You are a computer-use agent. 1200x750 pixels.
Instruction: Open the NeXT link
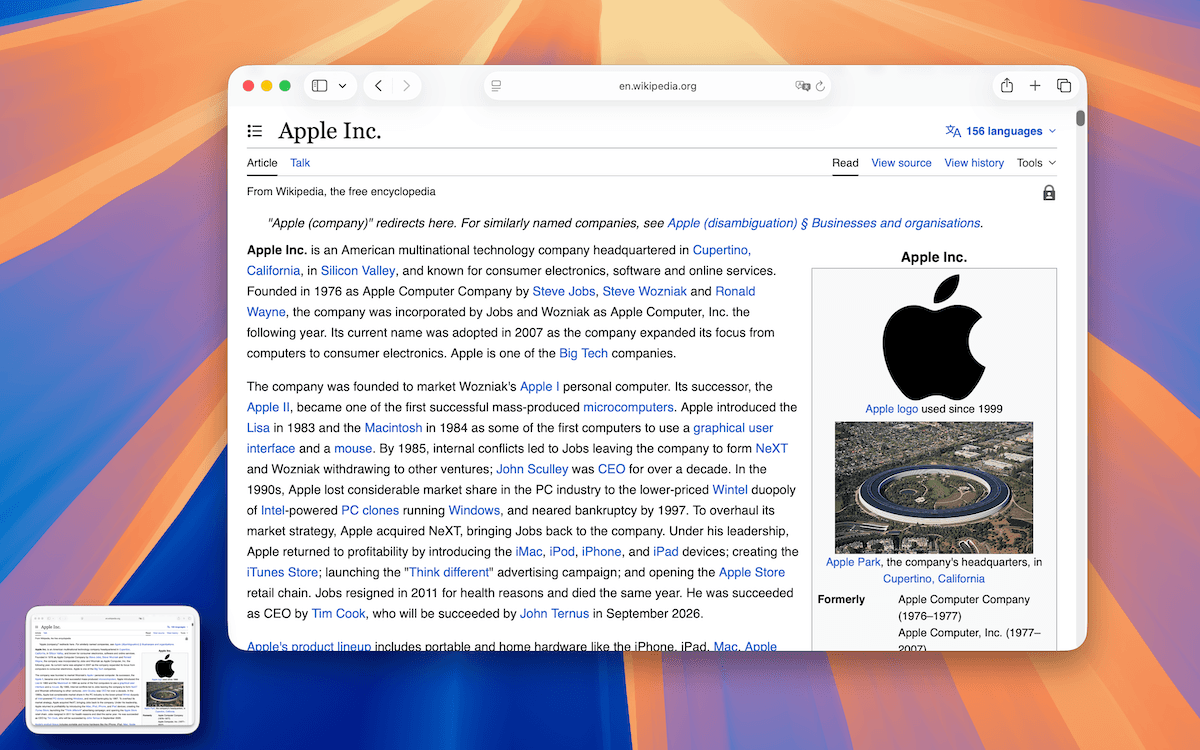[x=771, y=449]
